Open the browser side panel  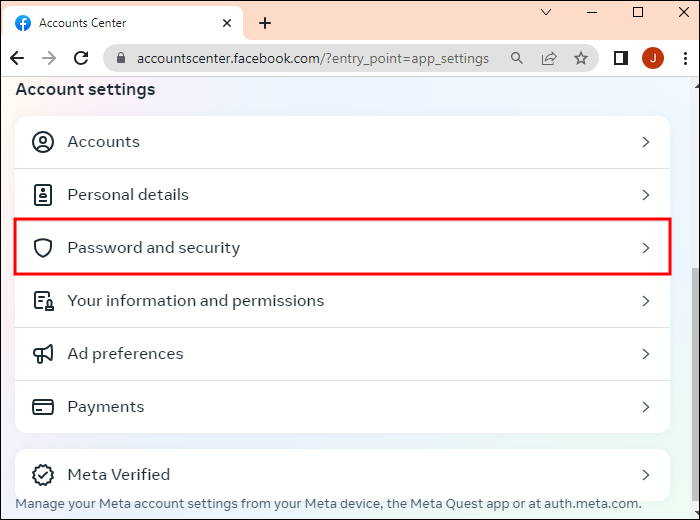pyautogui.click(x=621, y=58)
